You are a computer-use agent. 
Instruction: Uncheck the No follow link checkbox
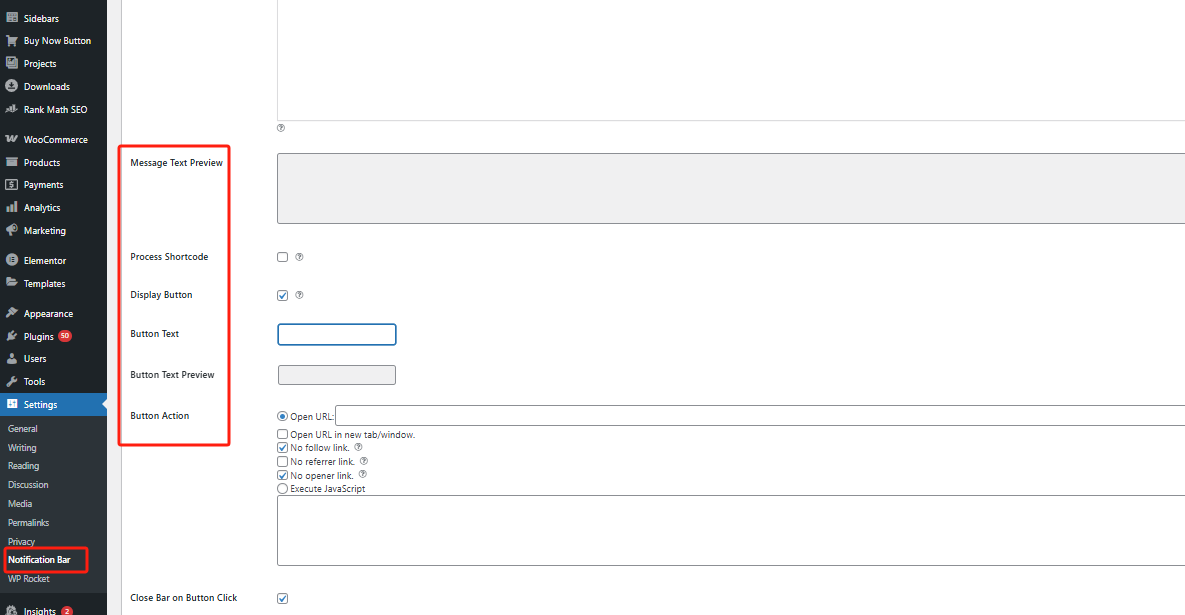click(x=283, y=448)
